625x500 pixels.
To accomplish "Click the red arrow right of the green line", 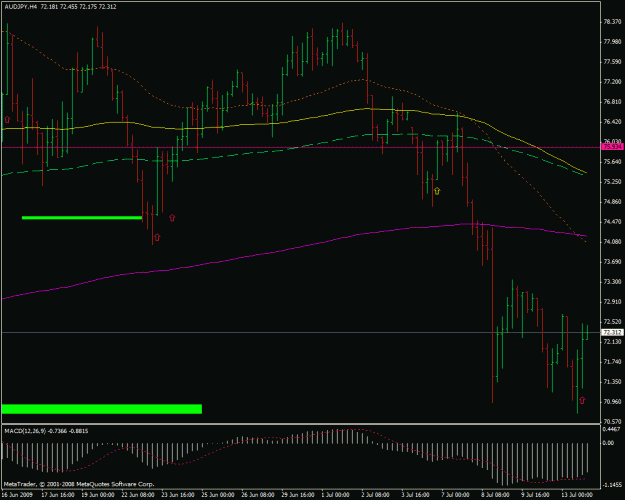I will point(172,218).
